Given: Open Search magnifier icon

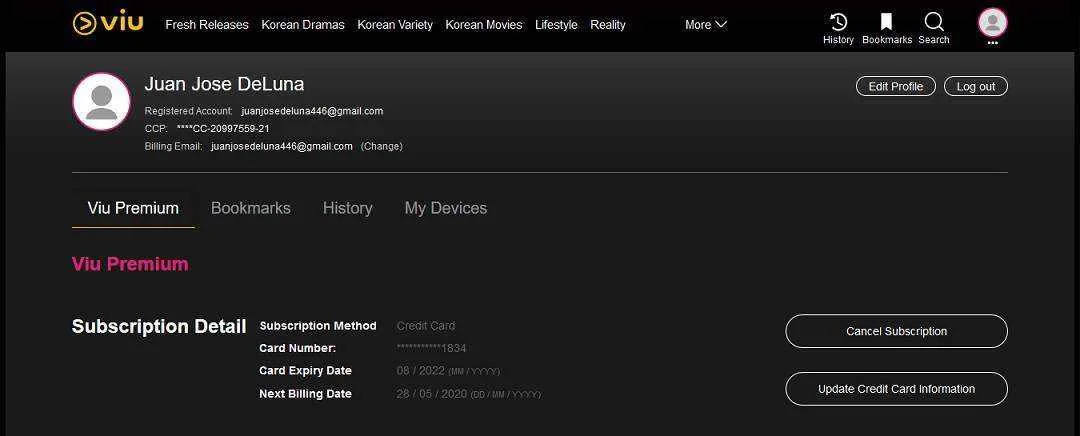Looking at the screenshot, I should click(934, 21).
